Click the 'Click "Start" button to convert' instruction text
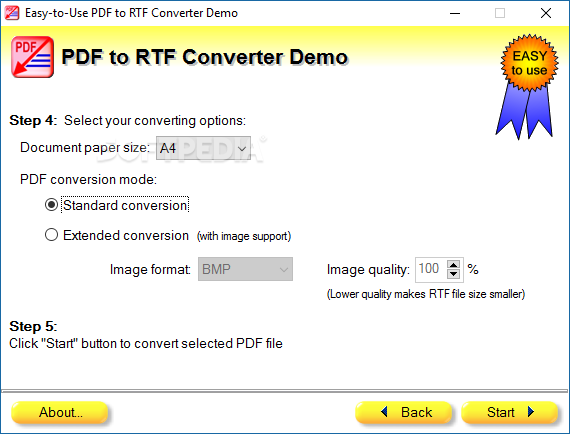Image resolution: width=570 pixels, height=434 pixels. pos(146,343)
